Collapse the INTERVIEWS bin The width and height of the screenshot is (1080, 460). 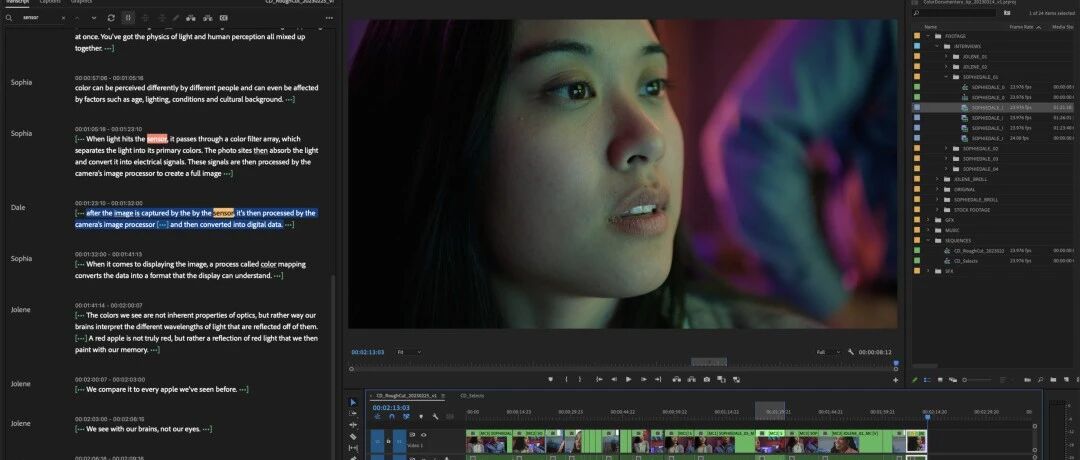[937, 46]
